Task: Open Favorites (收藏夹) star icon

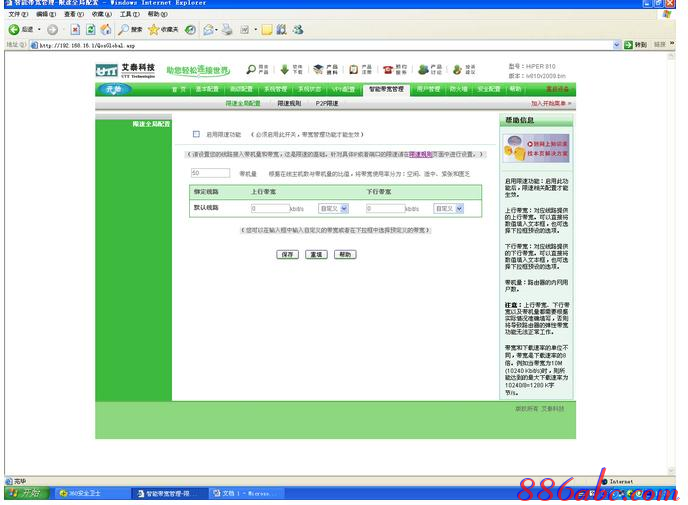Action: (x=162, y=30)
